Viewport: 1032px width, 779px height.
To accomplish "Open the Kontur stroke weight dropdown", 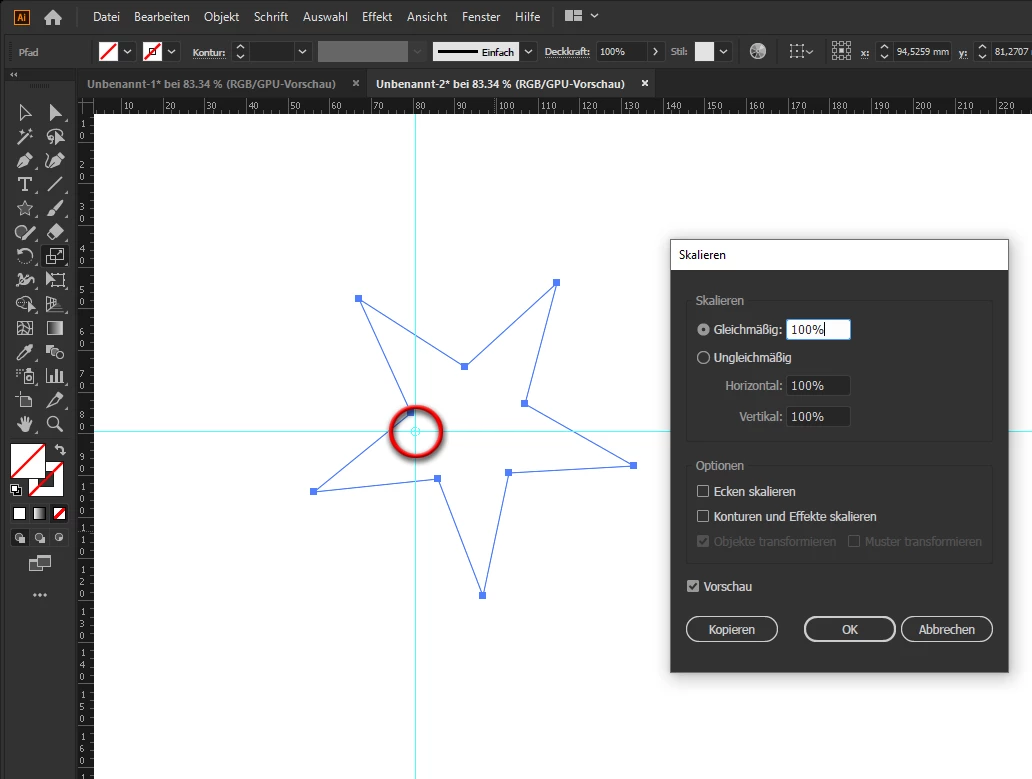I will point(302,51).
